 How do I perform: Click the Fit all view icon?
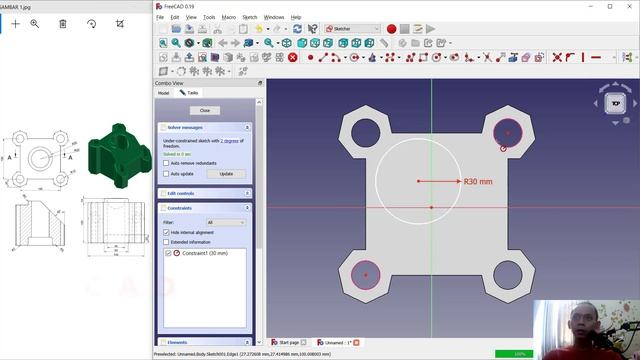pyautogui.click(x=163, y=43)
